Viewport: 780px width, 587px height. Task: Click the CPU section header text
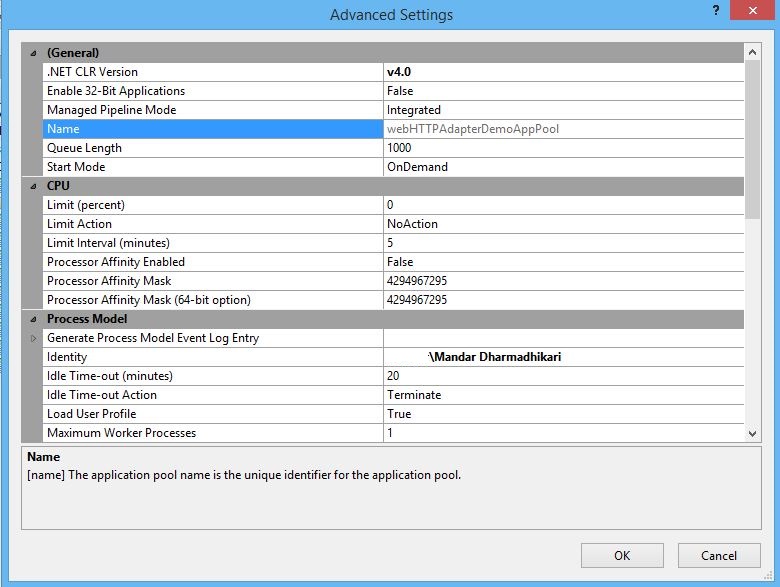[x=58, y=186]
